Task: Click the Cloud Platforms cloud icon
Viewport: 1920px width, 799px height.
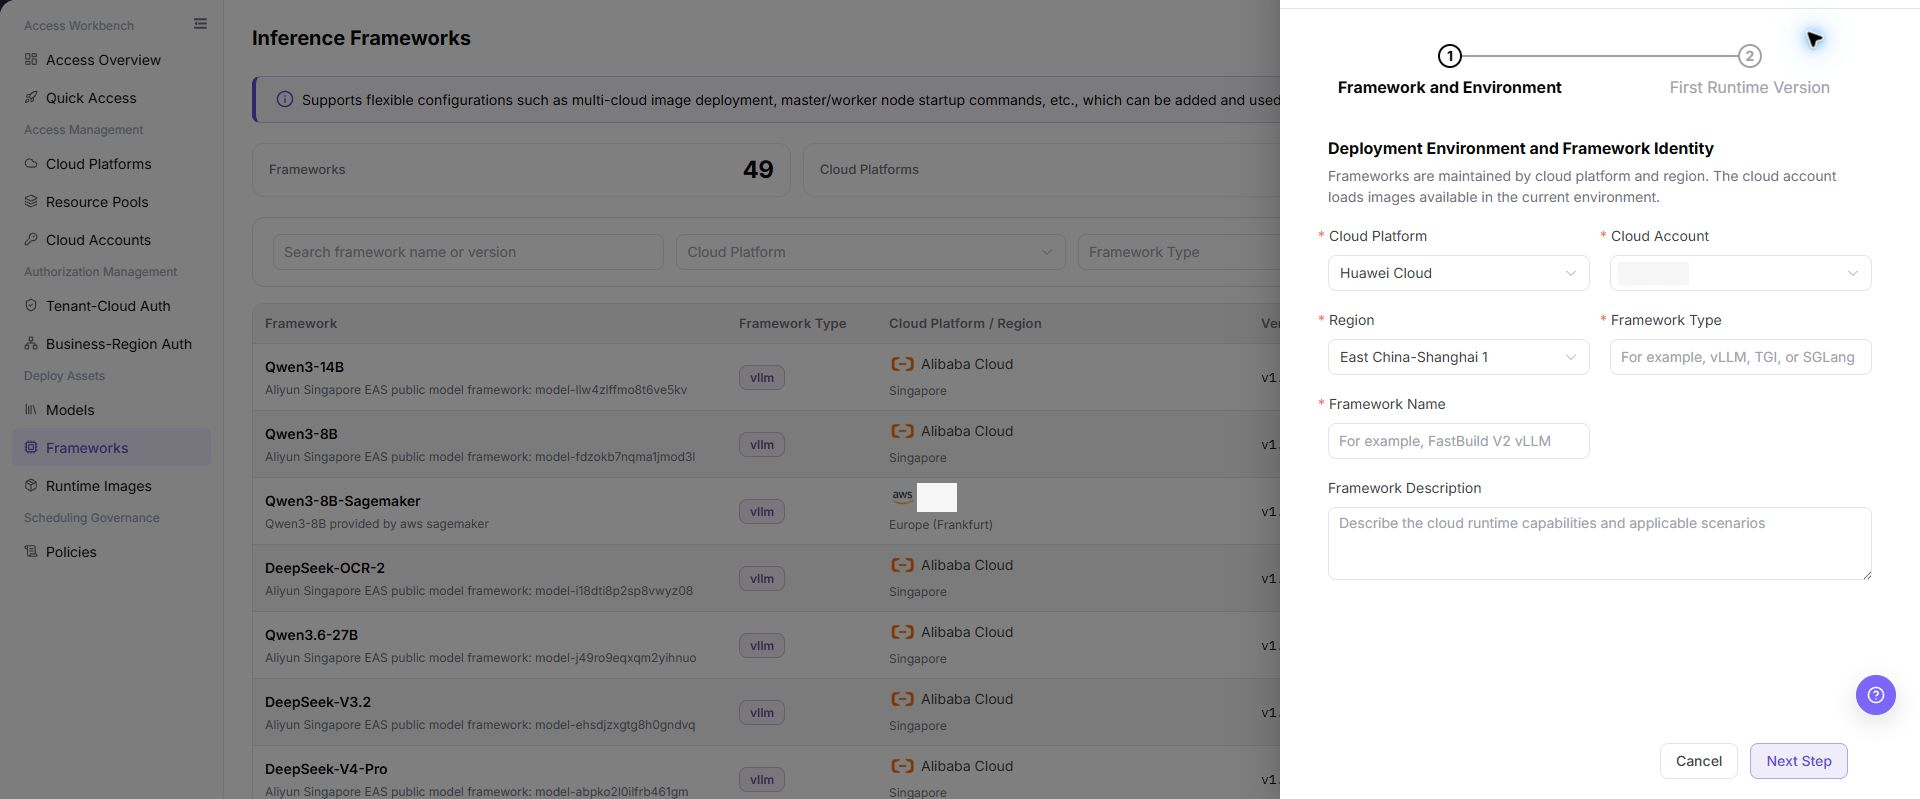Action: [x=31, y=164]
